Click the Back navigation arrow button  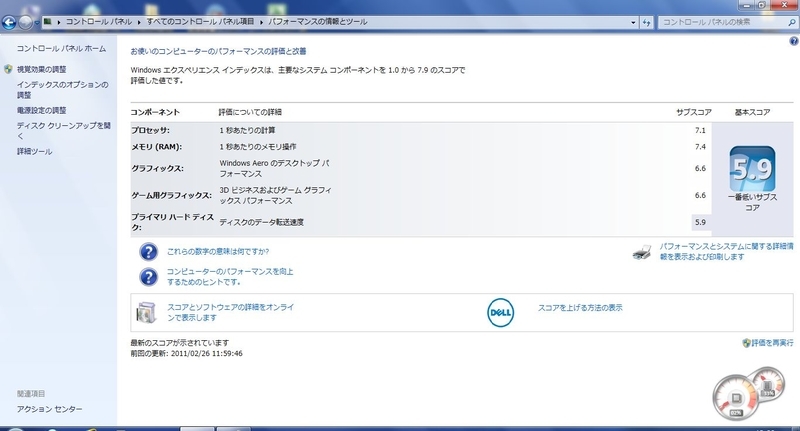[9, 22]
